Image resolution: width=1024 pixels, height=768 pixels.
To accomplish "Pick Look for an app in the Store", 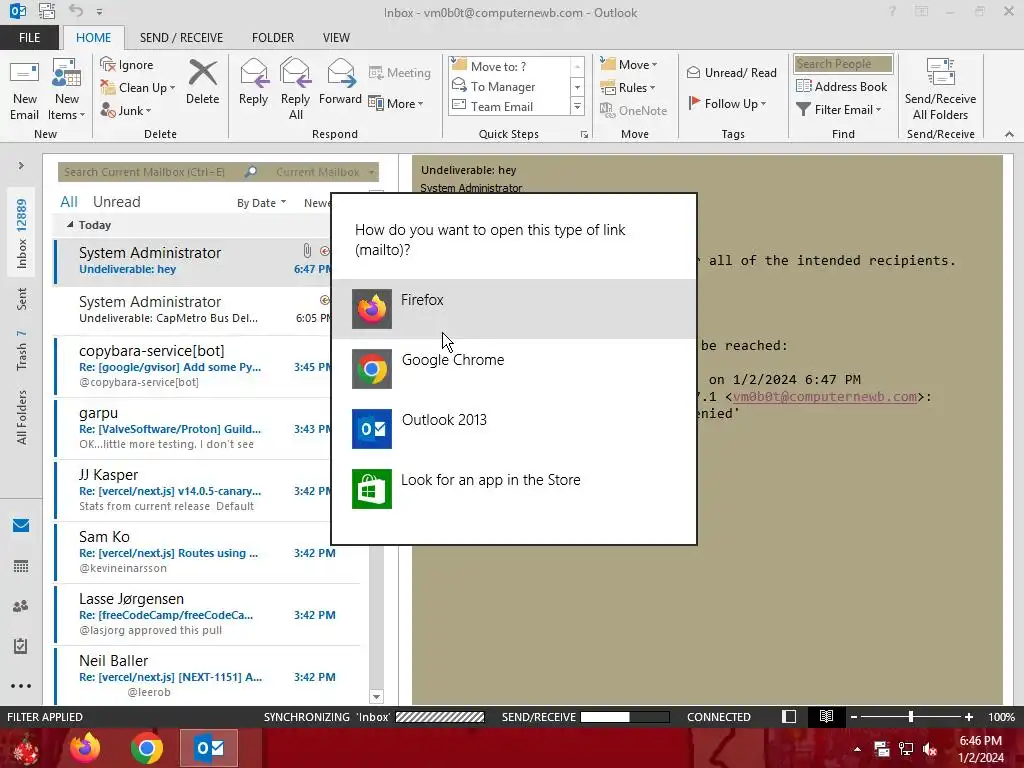I will pyautogui.click(x=514, y=489).
